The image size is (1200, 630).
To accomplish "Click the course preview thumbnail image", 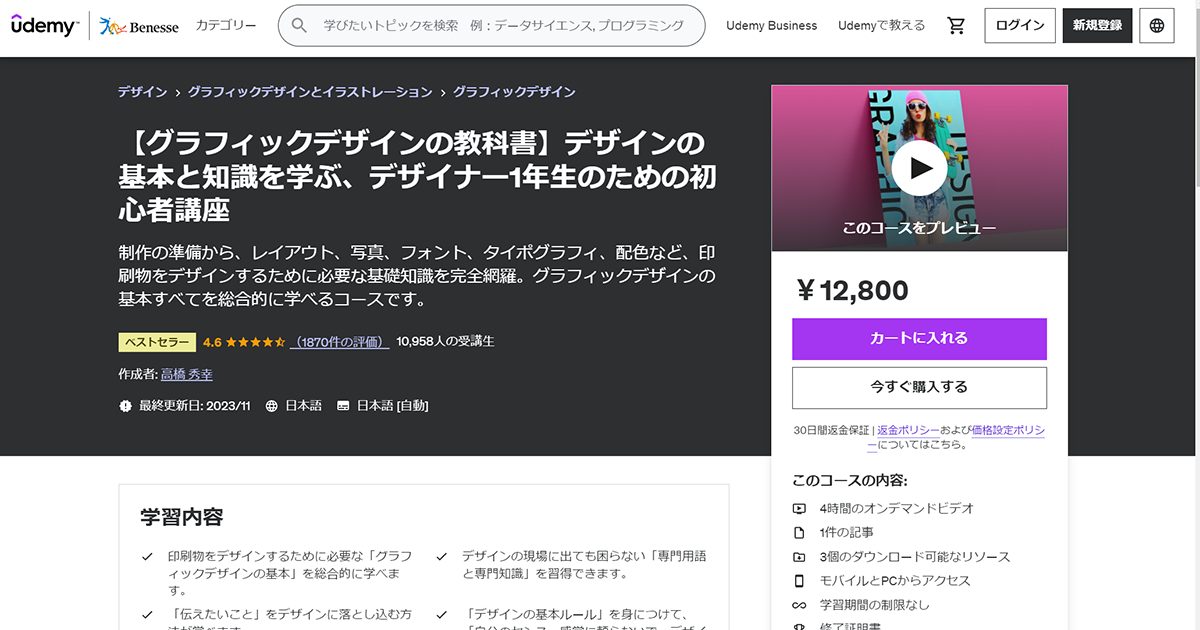I will [x=919, y=168].
